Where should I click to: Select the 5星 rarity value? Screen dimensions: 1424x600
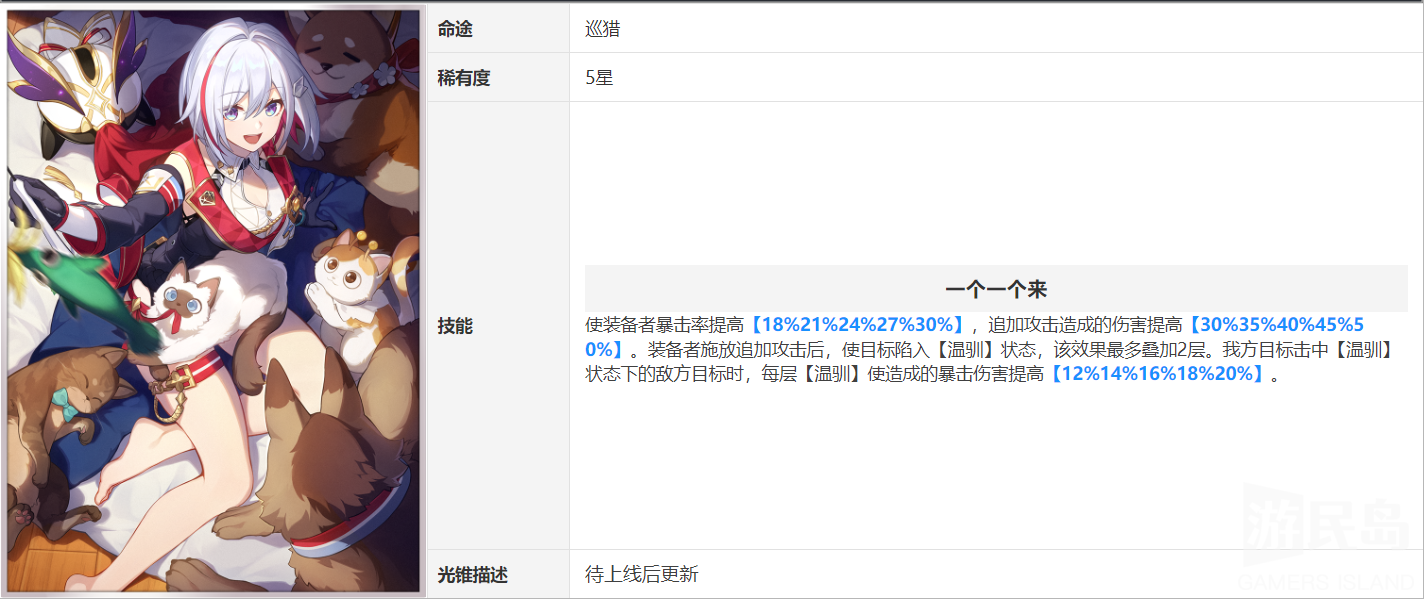coord(599,77)
